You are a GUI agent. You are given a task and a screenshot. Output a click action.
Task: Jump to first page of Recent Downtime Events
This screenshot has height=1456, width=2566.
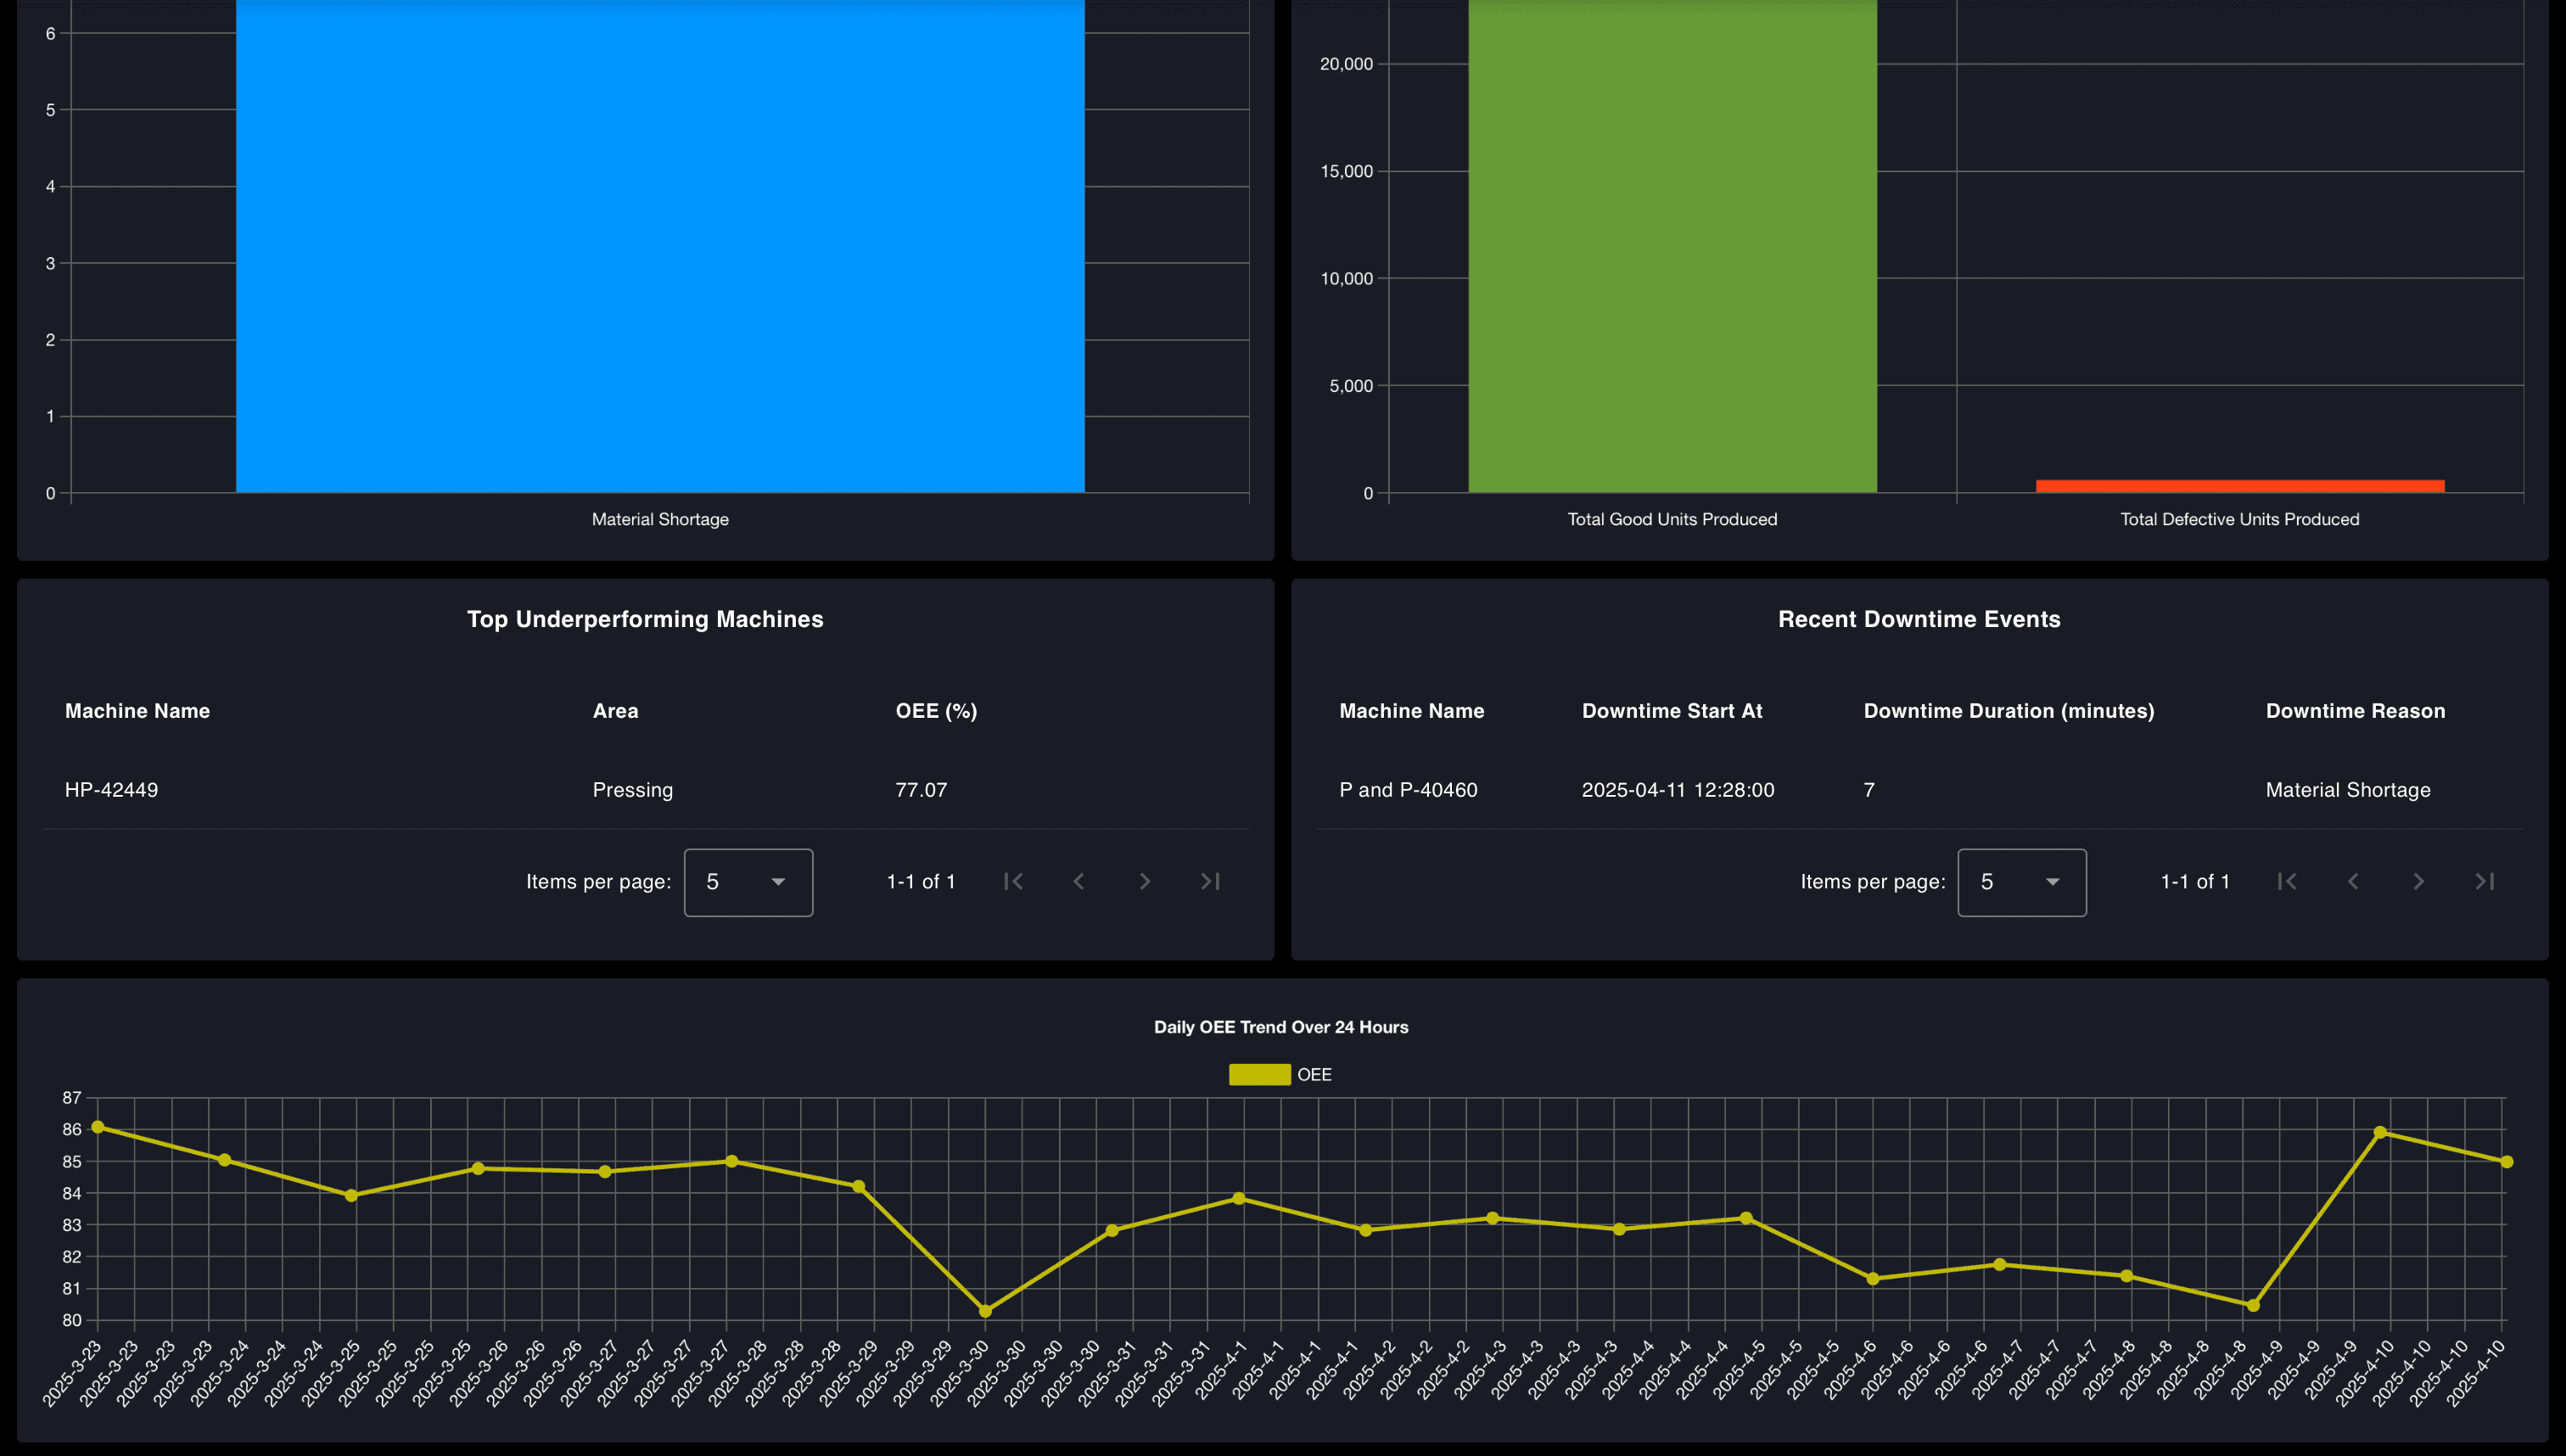(x=2287, y=881)
